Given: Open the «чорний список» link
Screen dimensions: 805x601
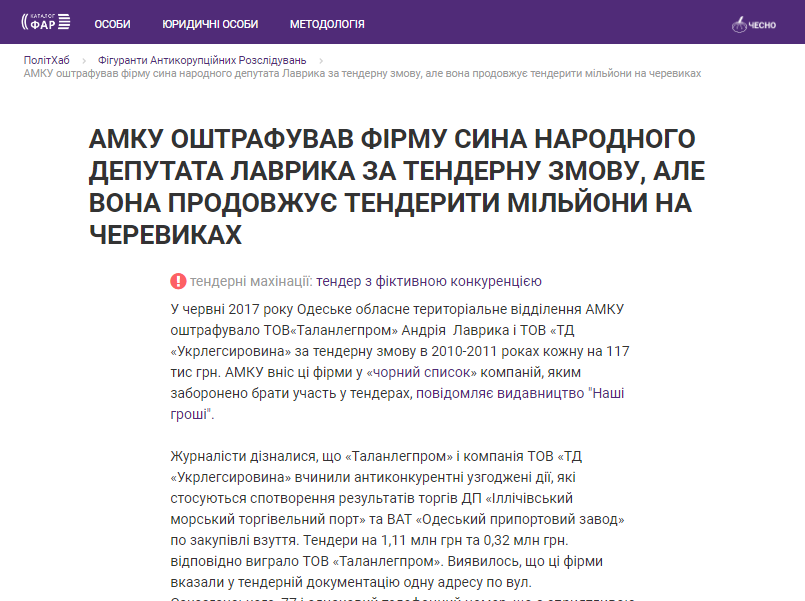Looking at the screenshot, I should click(421, 372).
